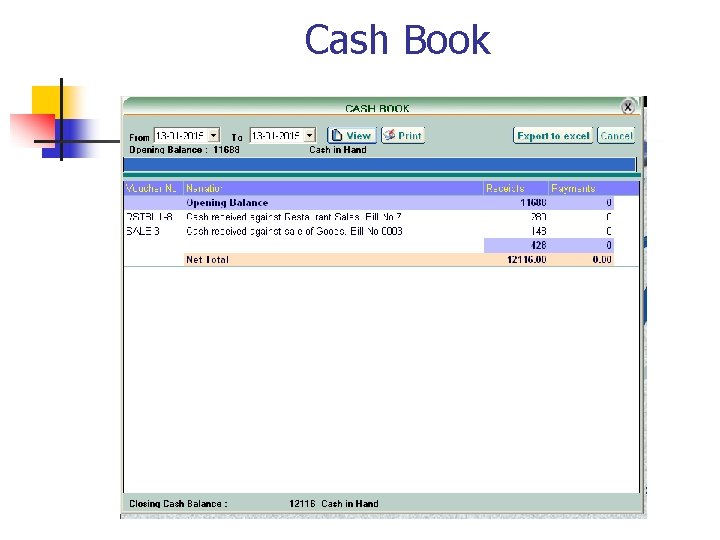Screen dimensions: 720x540
Task: Click Export to excel button
Action: coord(553,136)
